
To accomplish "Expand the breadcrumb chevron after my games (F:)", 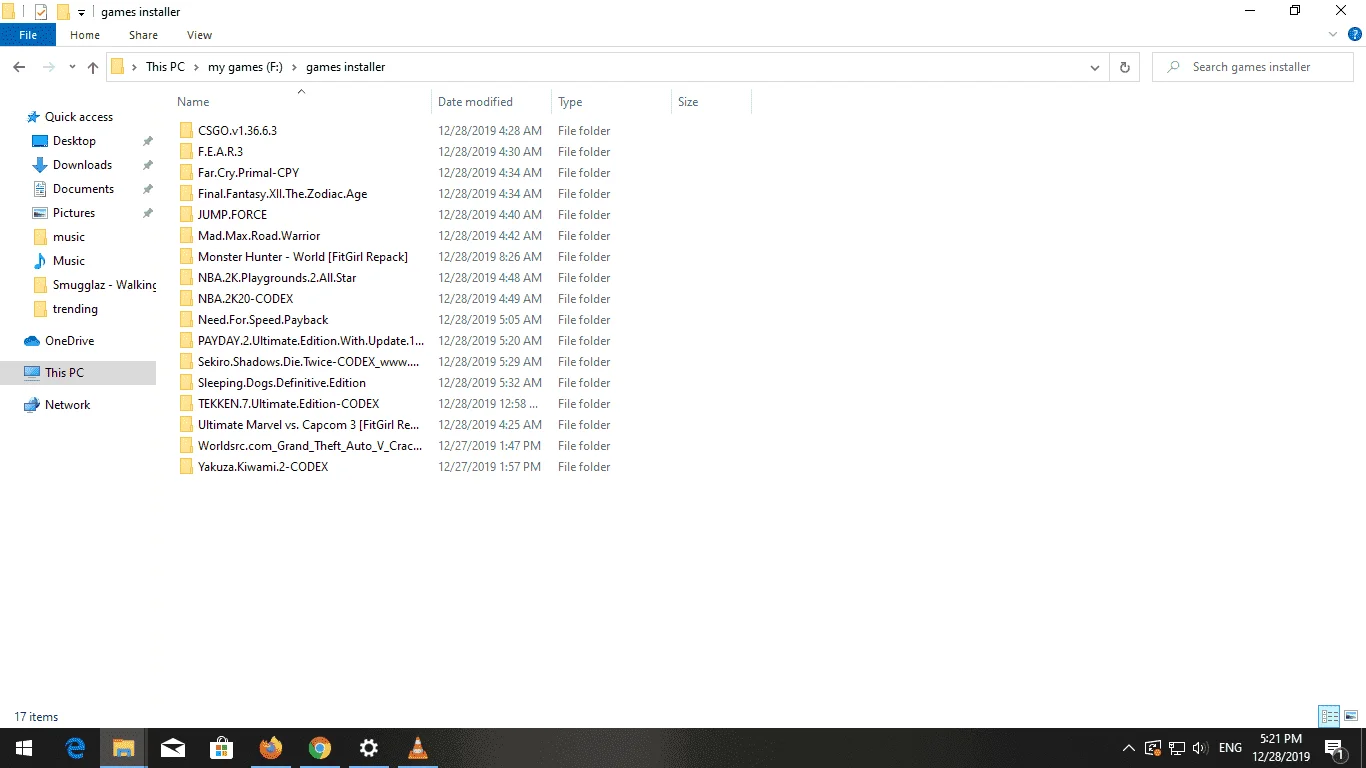I will 294,67.
